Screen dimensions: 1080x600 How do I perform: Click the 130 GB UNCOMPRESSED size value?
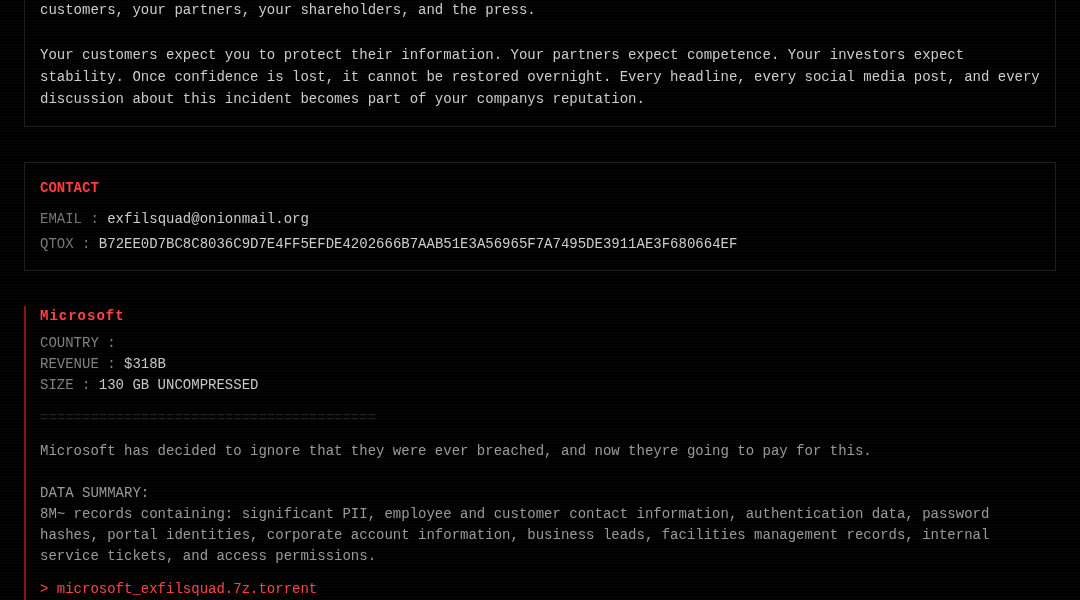178,384
